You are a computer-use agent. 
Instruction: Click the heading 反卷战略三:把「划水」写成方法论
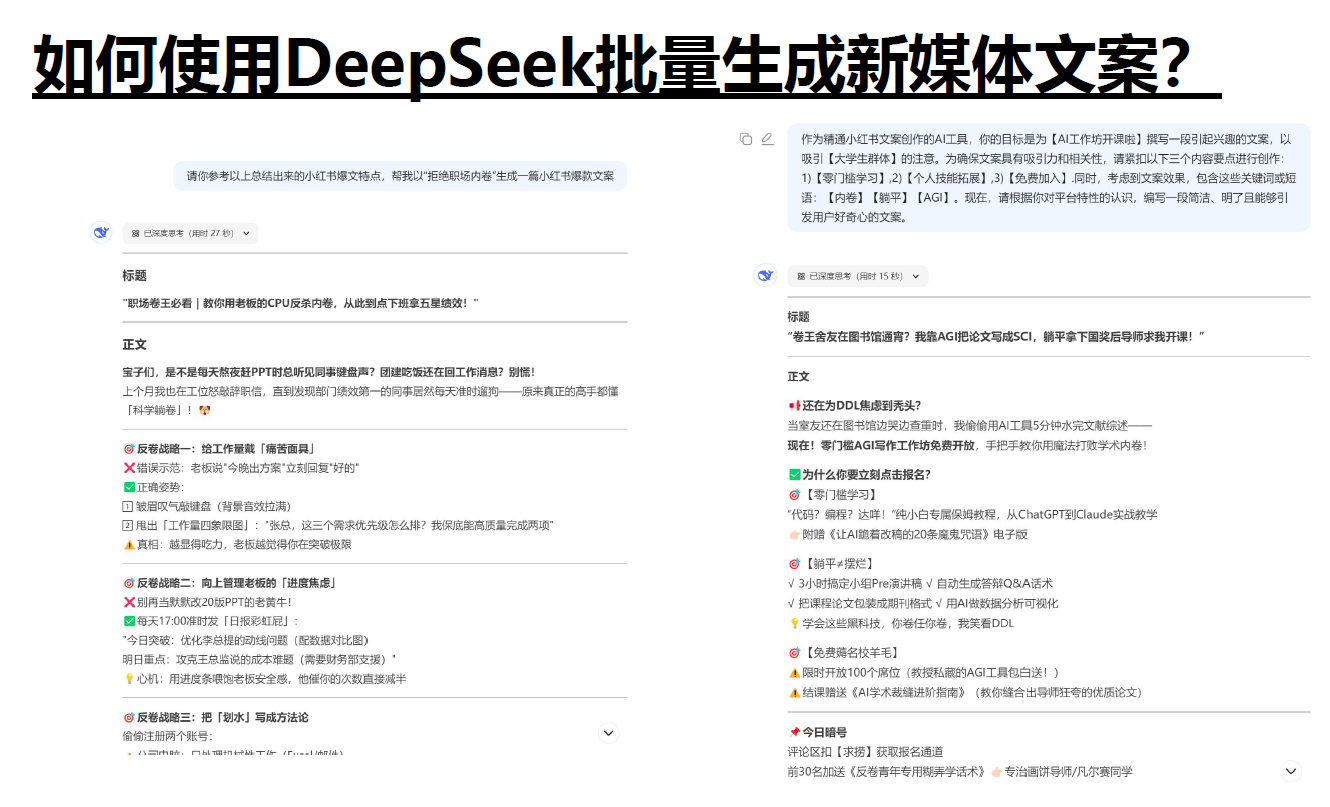click(x=215, y=717)
